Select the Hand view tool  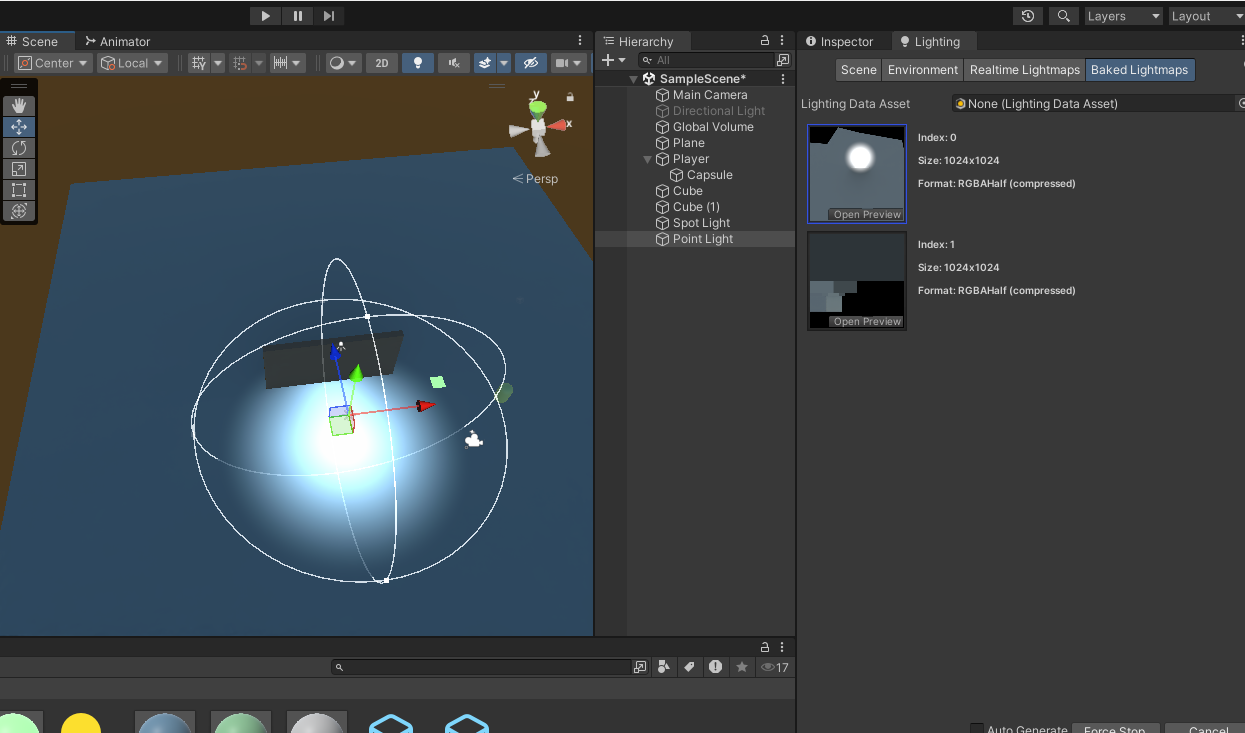point(19,106)
